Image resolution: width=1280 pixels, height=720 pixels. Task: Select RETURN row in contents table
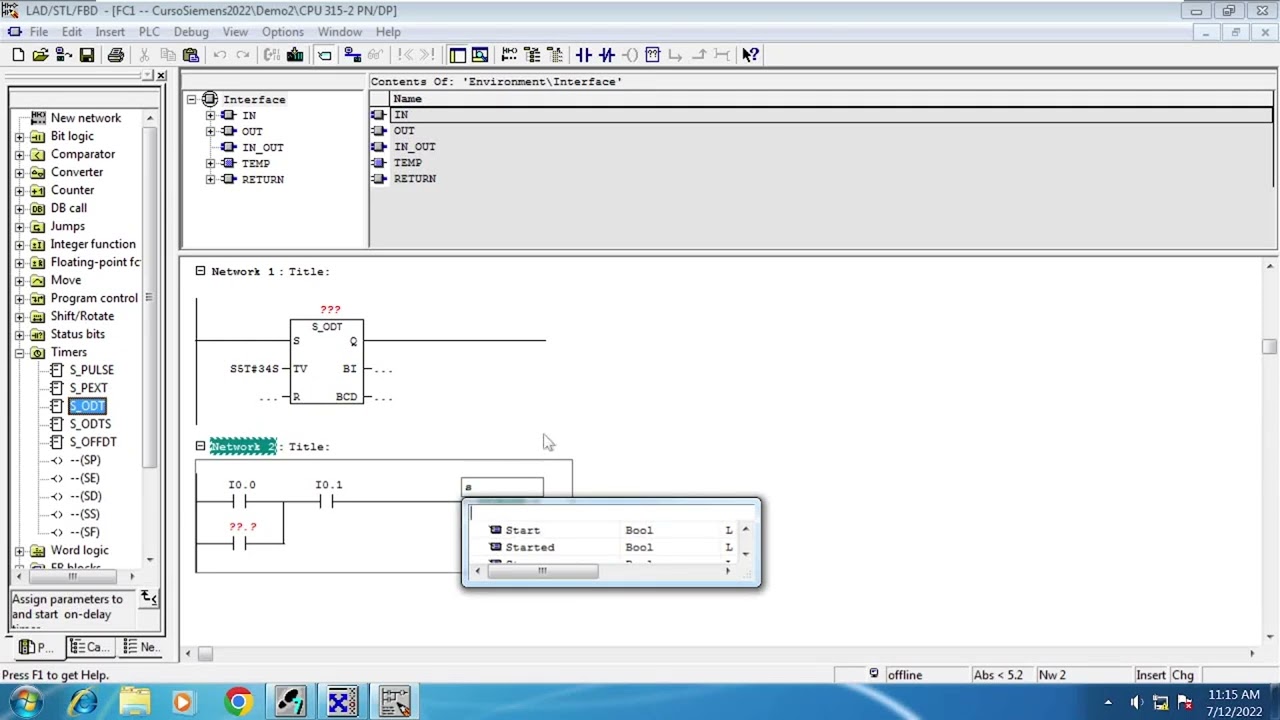822,179
